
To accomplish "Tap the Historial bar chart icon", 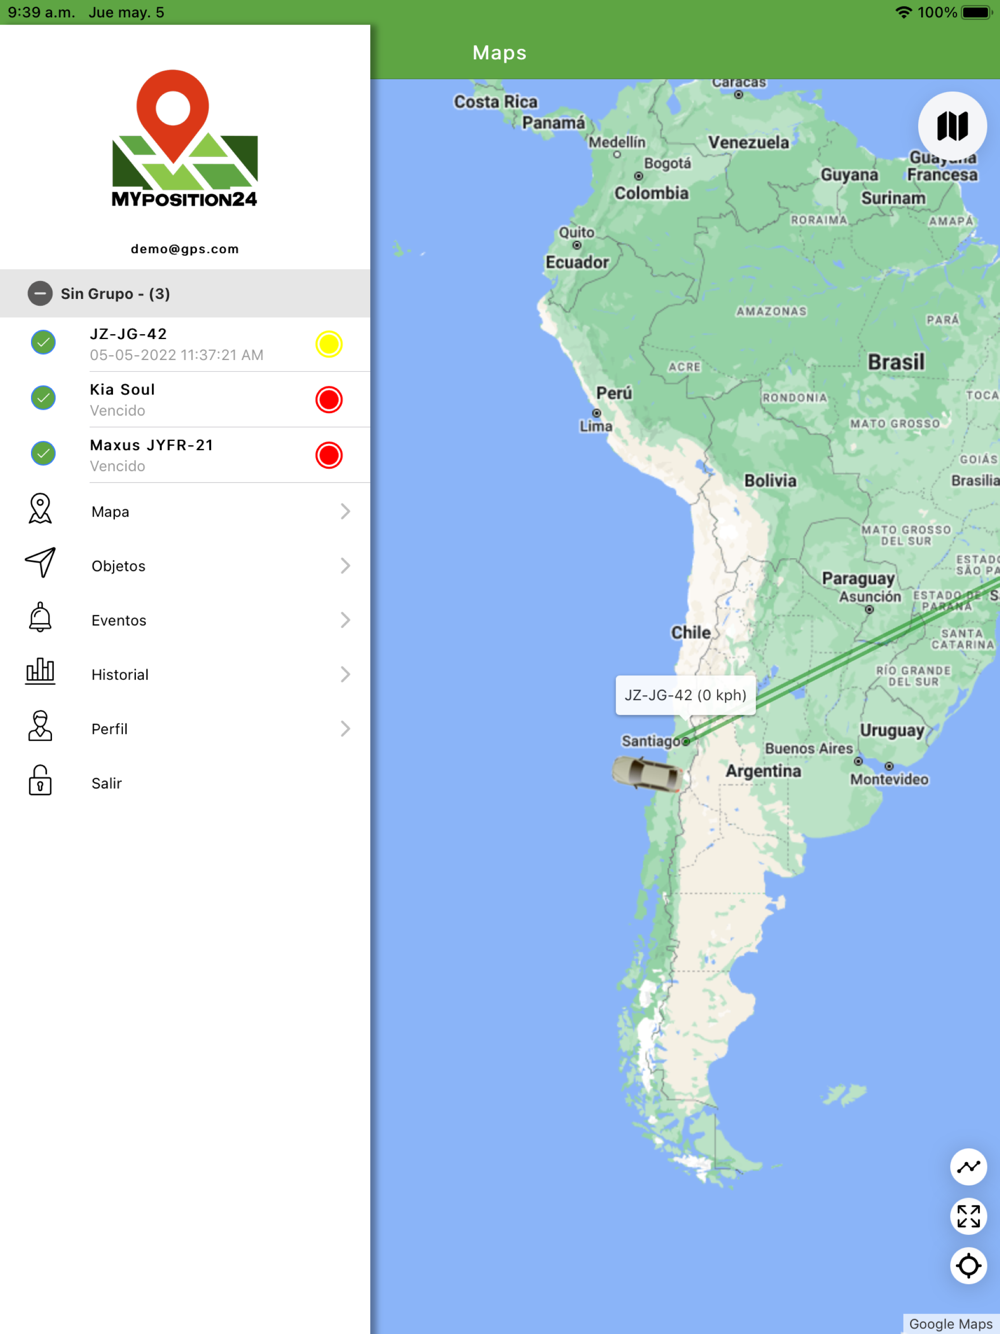I will click(40, 671).
